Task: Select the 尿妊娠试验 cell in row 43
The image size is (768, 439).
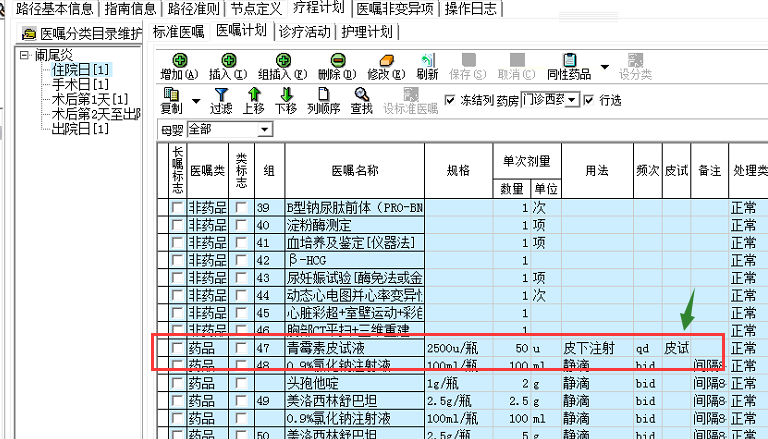Action: pos(355,278)
